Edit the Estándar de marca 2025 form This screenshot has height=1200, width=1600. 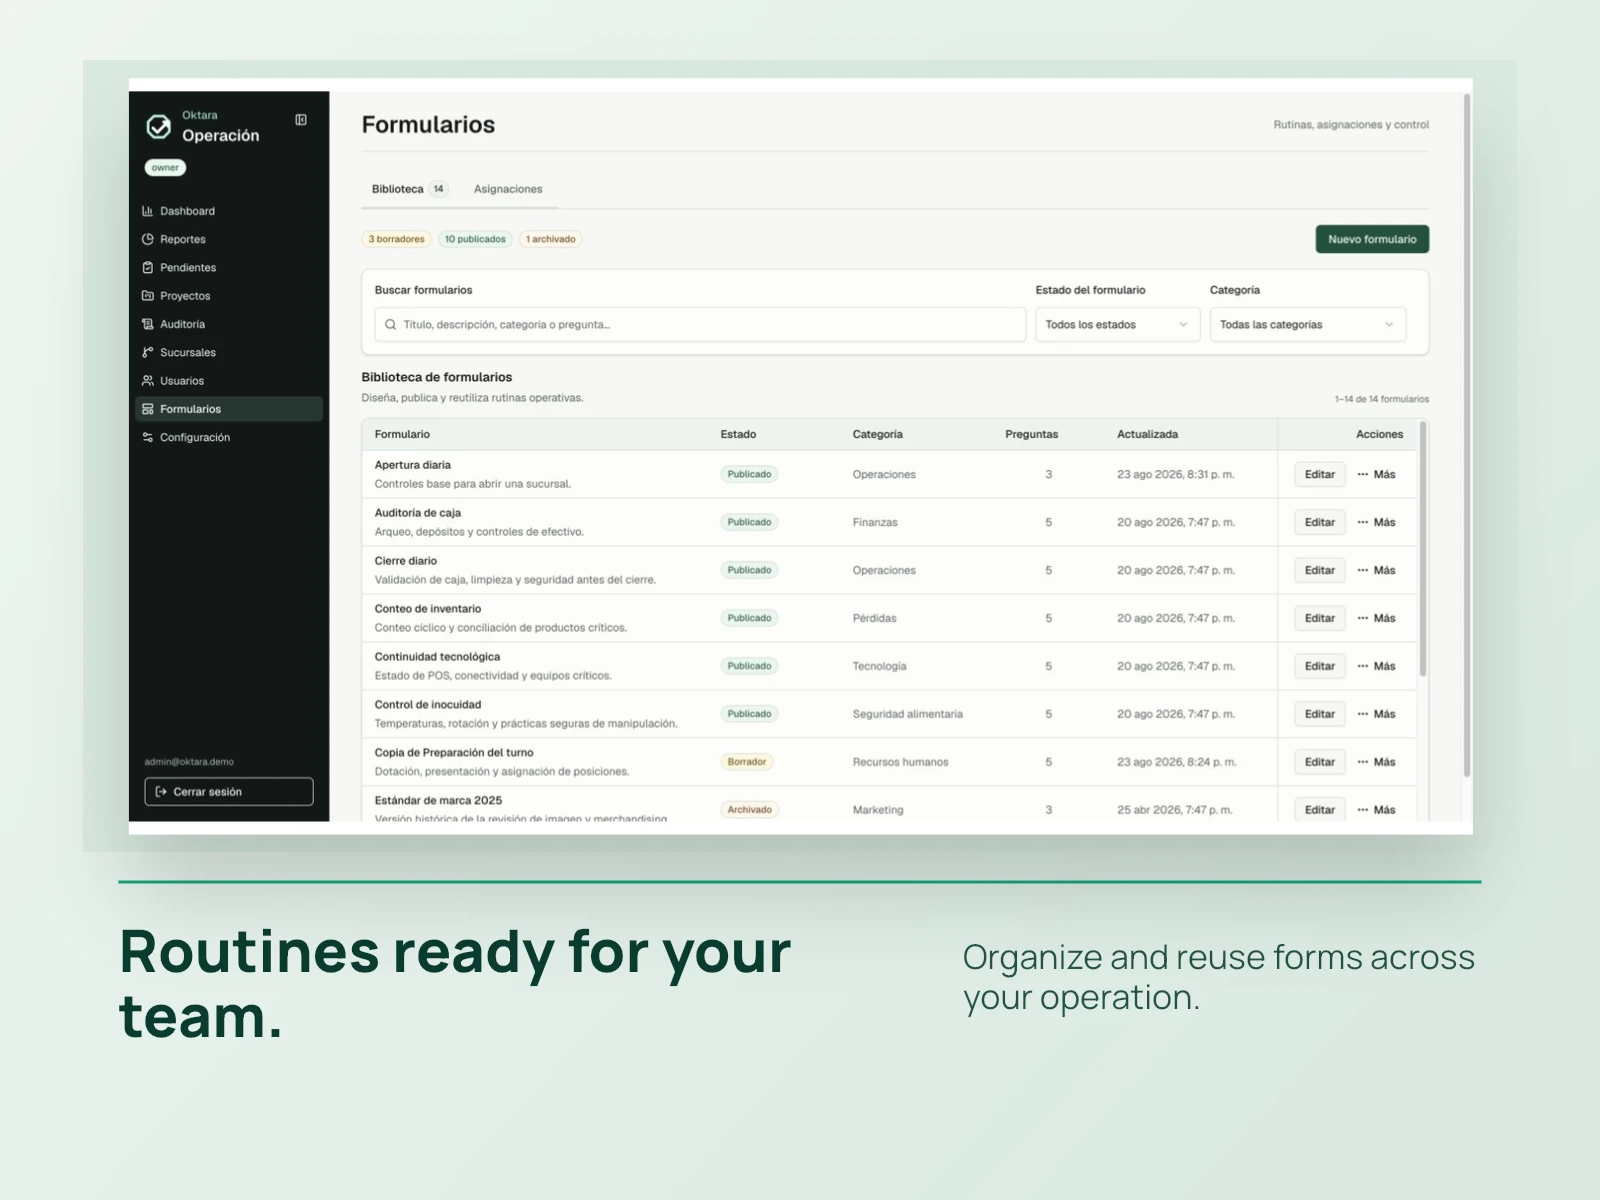1320,810
